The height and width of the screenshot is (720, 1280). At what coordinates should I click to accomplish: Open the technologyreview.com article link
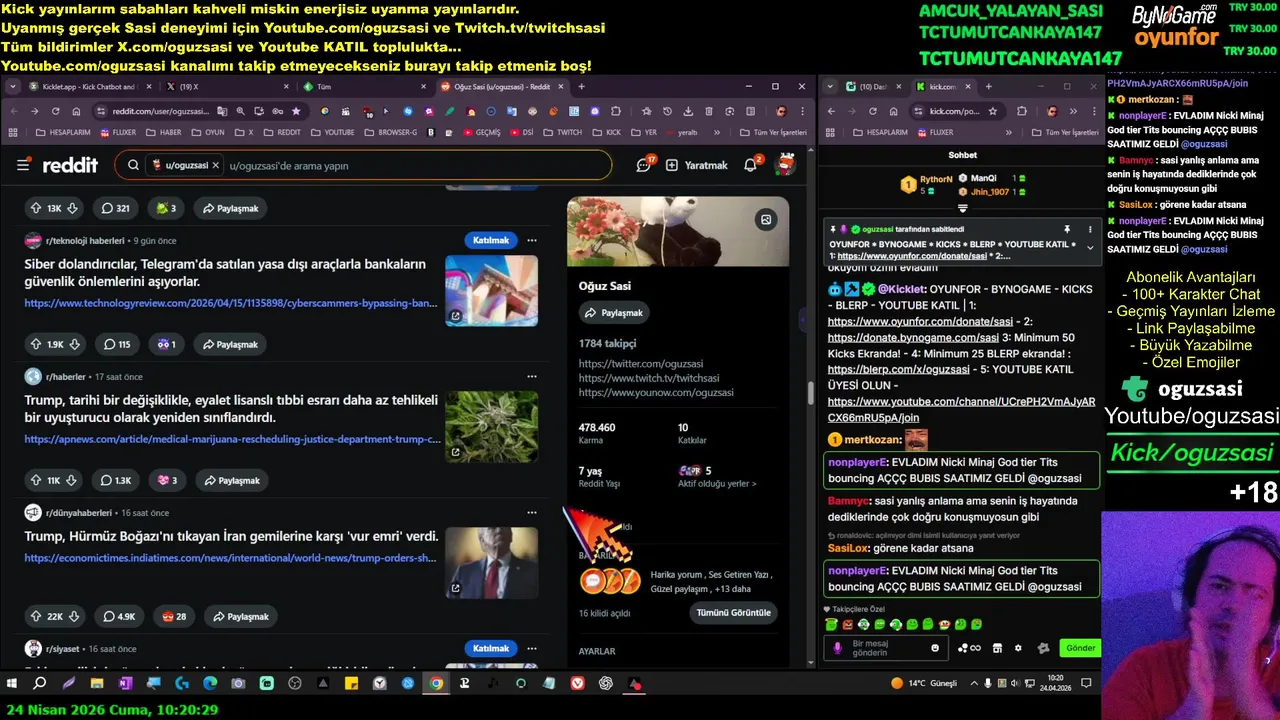point(231,303)
